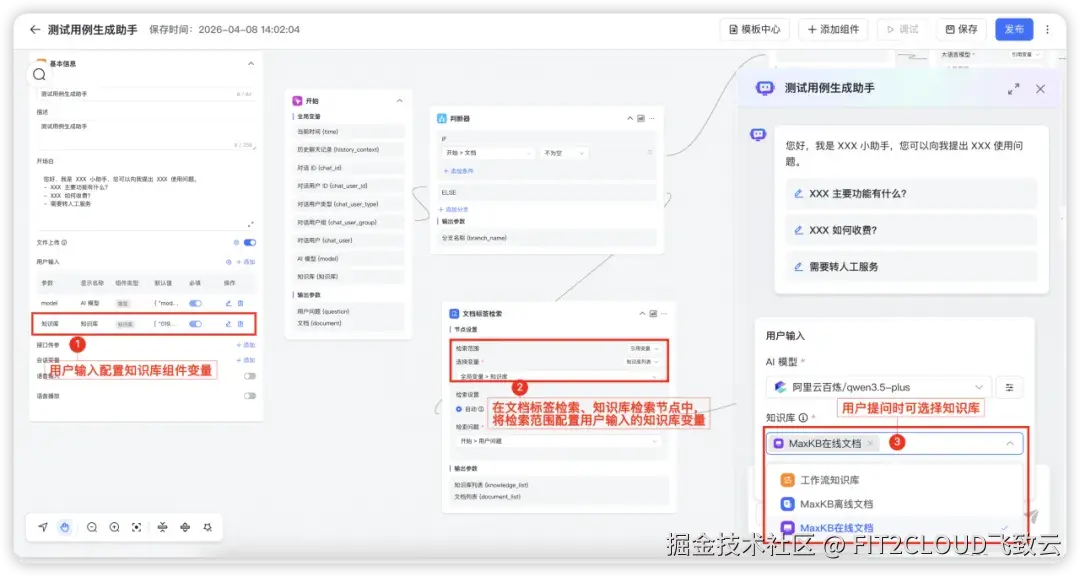Click 对话 ID (chat_id) variable
1080x577 pixels.
click(349, 167)
